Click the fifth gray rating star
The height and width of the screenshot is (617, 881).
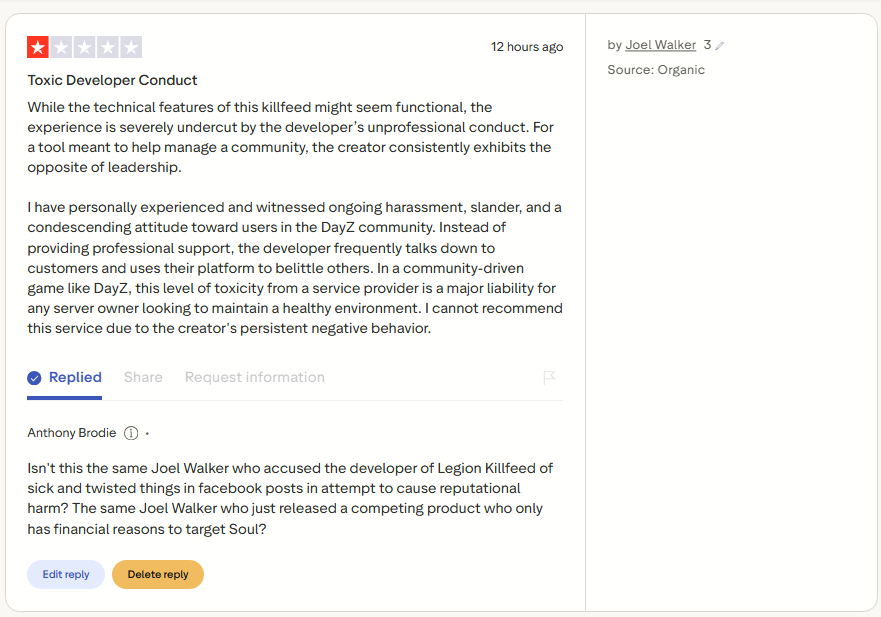tap(130, 47)
